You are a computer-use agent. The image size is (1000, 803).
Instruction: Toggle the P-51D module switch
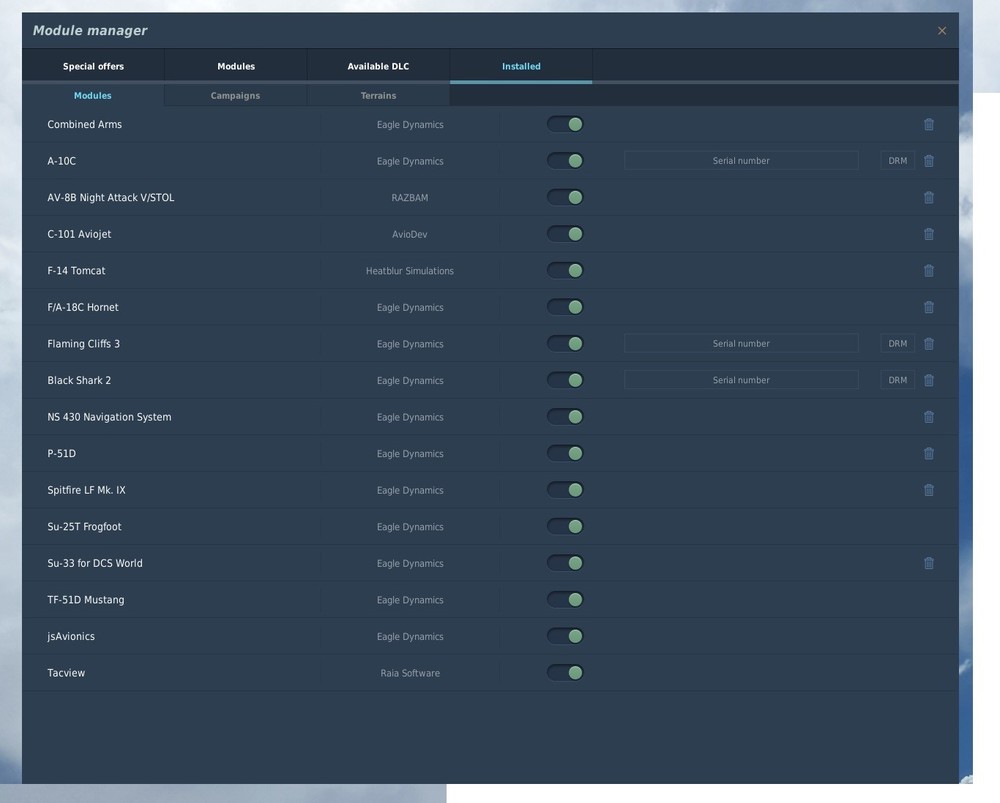point(565,453)
